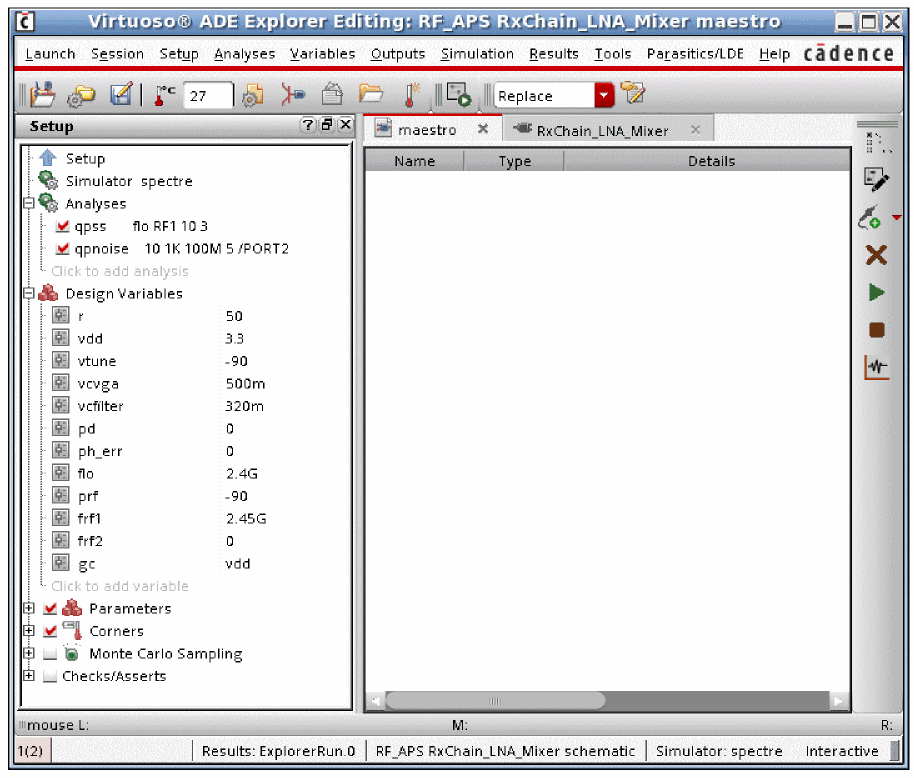The image size is (914, 778).
Task: Click 'Click to add analysis' link
Action: tap(120, 271)
